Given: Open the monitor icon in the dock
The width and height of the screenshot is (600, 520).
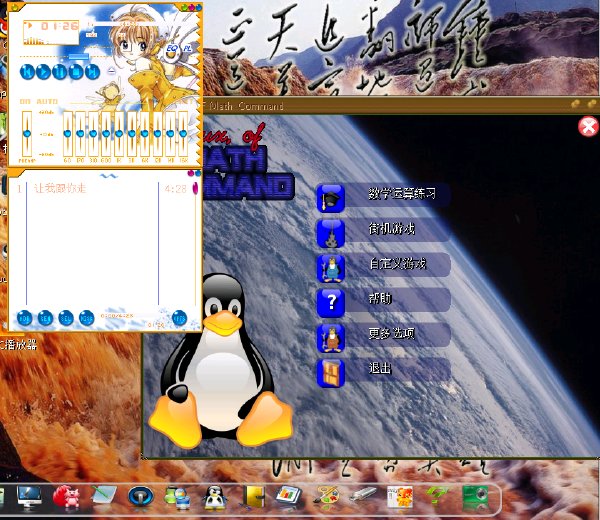Looking at the screenshot, I should click(29, 497).
